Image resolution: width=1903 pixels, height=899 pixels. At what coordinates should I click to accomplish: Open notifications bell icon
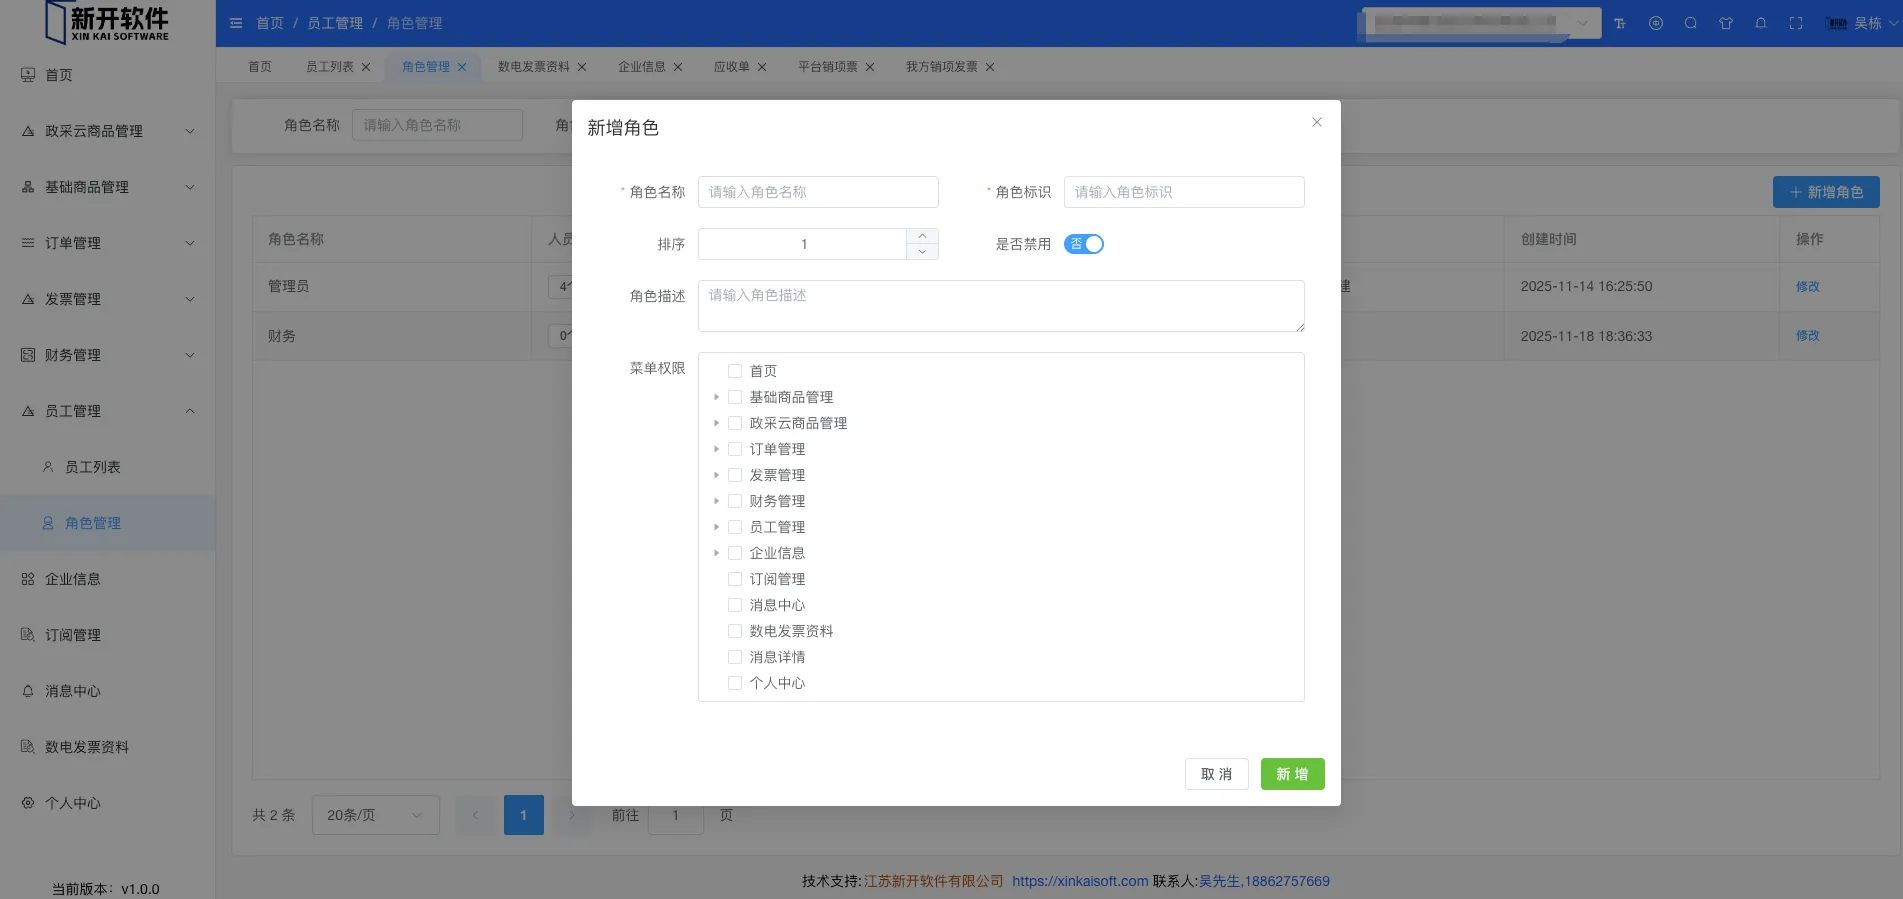tap(1761, 23)
